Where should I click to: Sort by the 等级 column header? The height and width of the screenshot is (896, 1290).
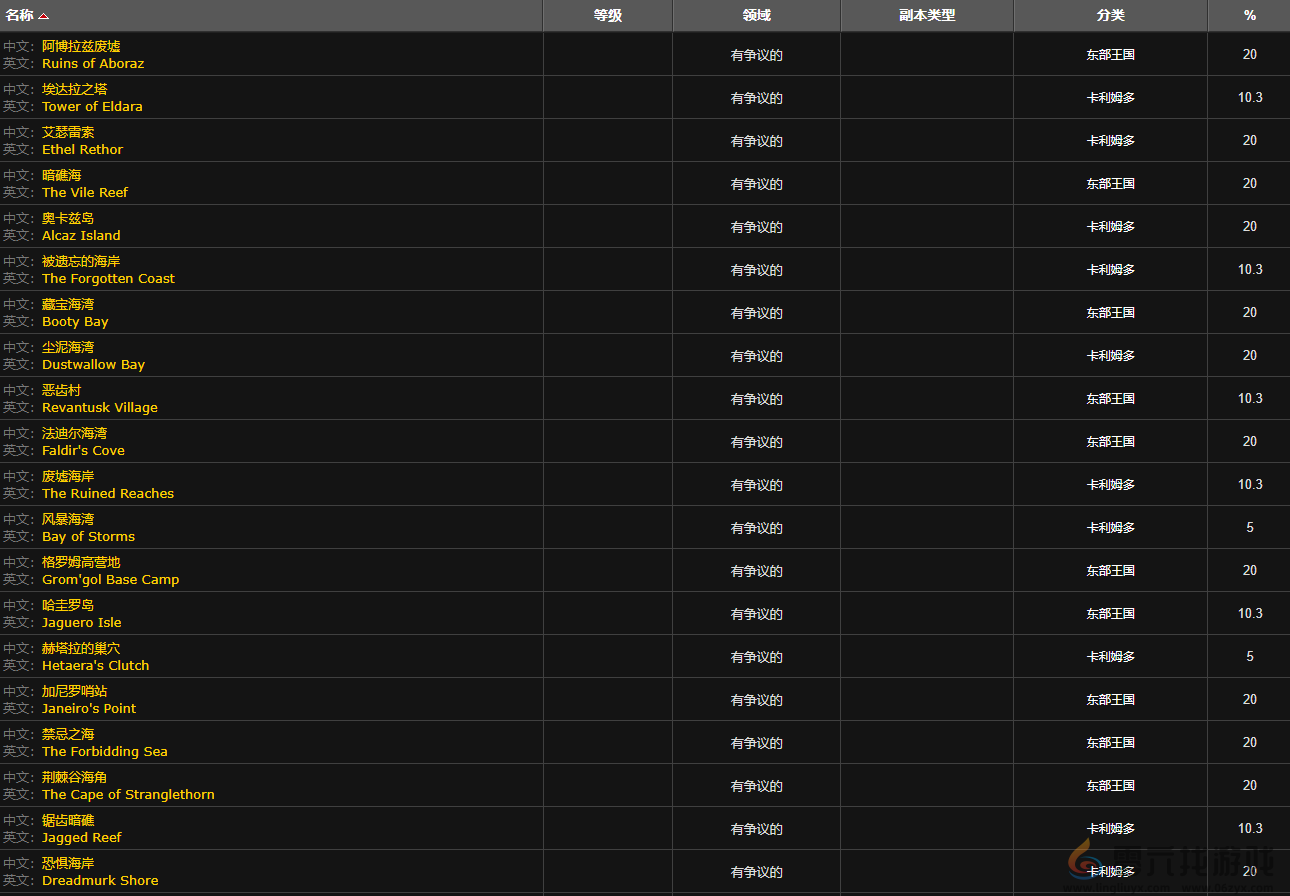[607, 15]
